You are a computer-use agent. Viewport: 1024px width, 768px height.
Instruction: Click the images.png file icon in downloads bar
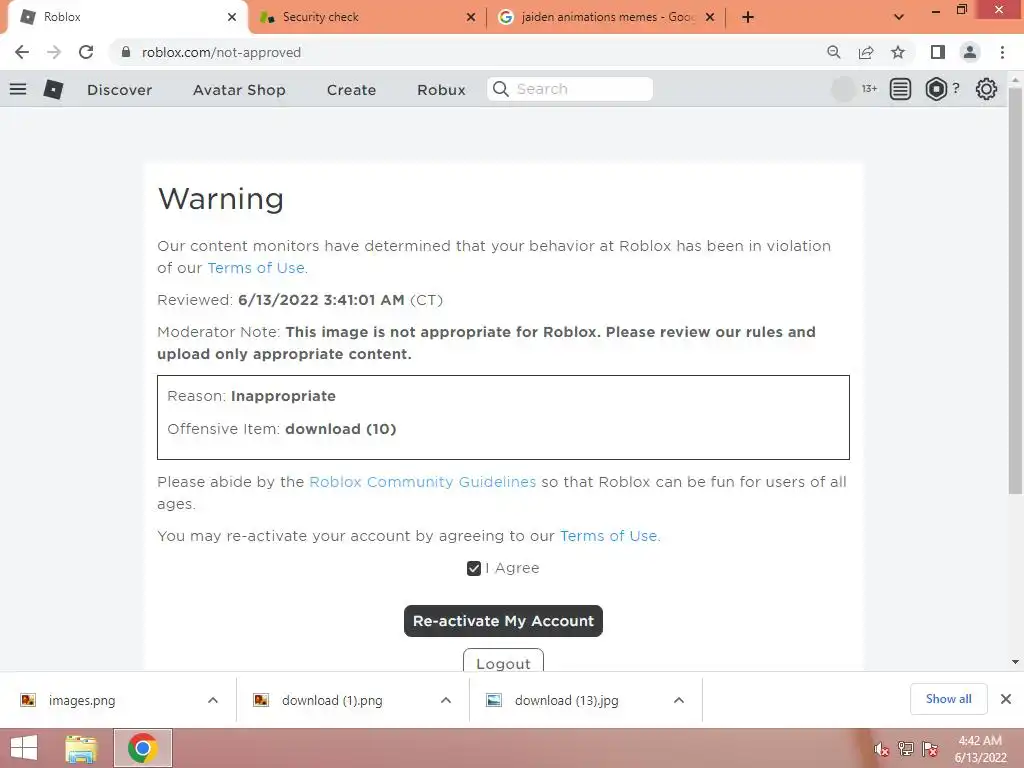click(28, 700)
